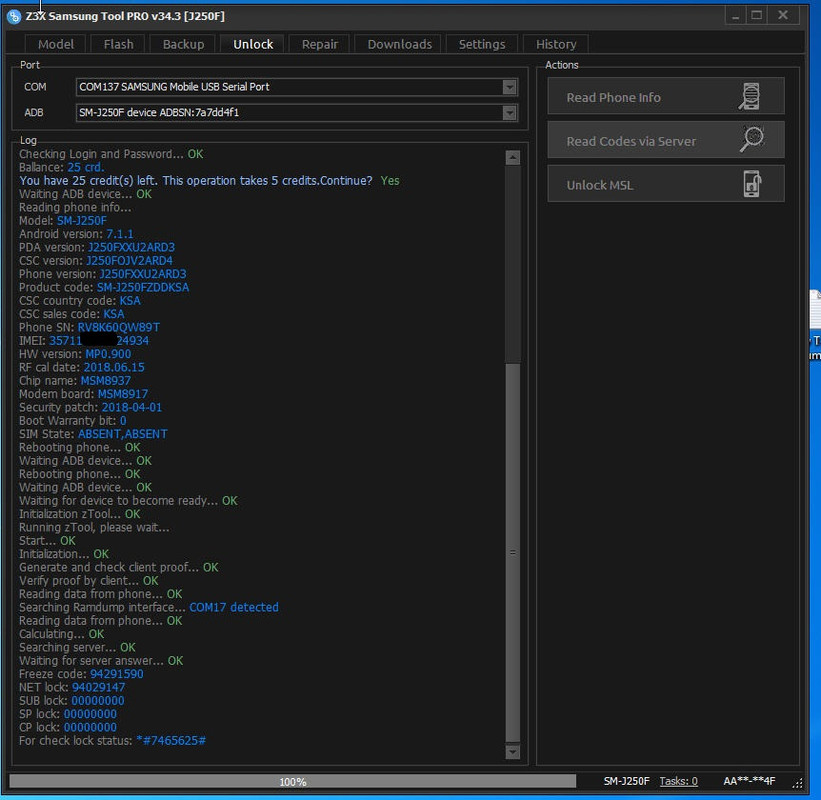Click the PDA version J250FXXU2ARD3

[131, 248]
